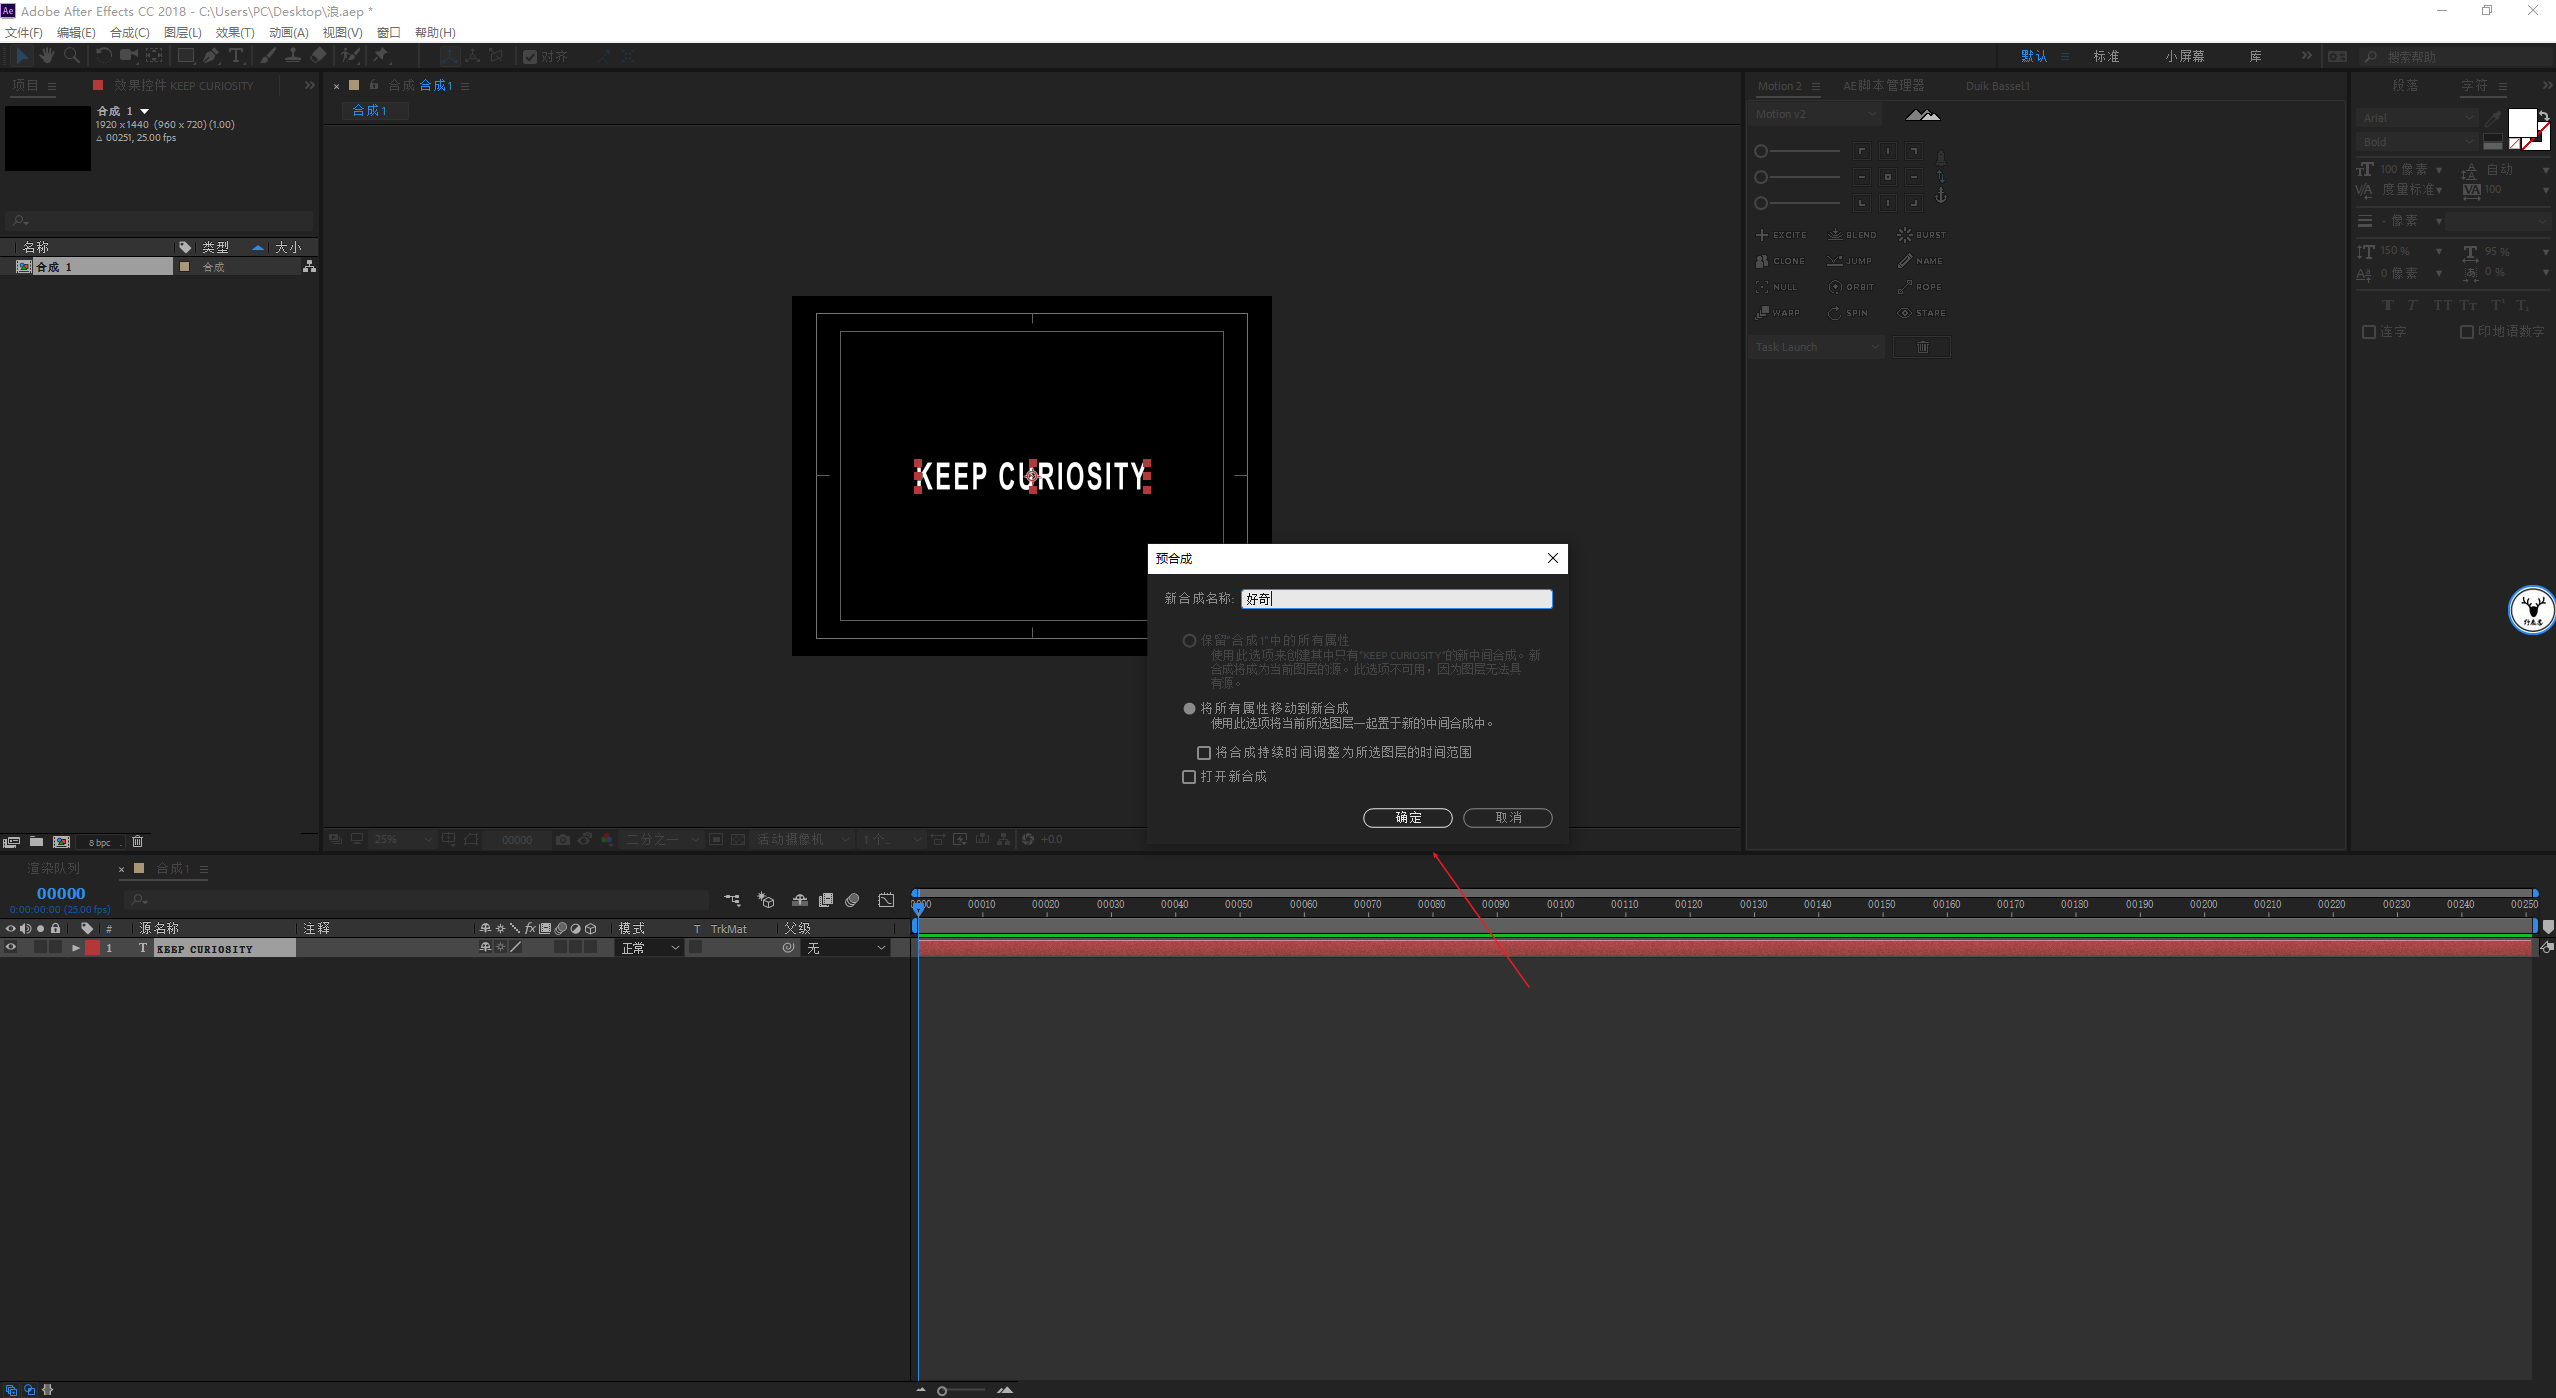
Task: Expand the KEEP CURIOSITY layer twirl arrow
Action: (75, 948)
